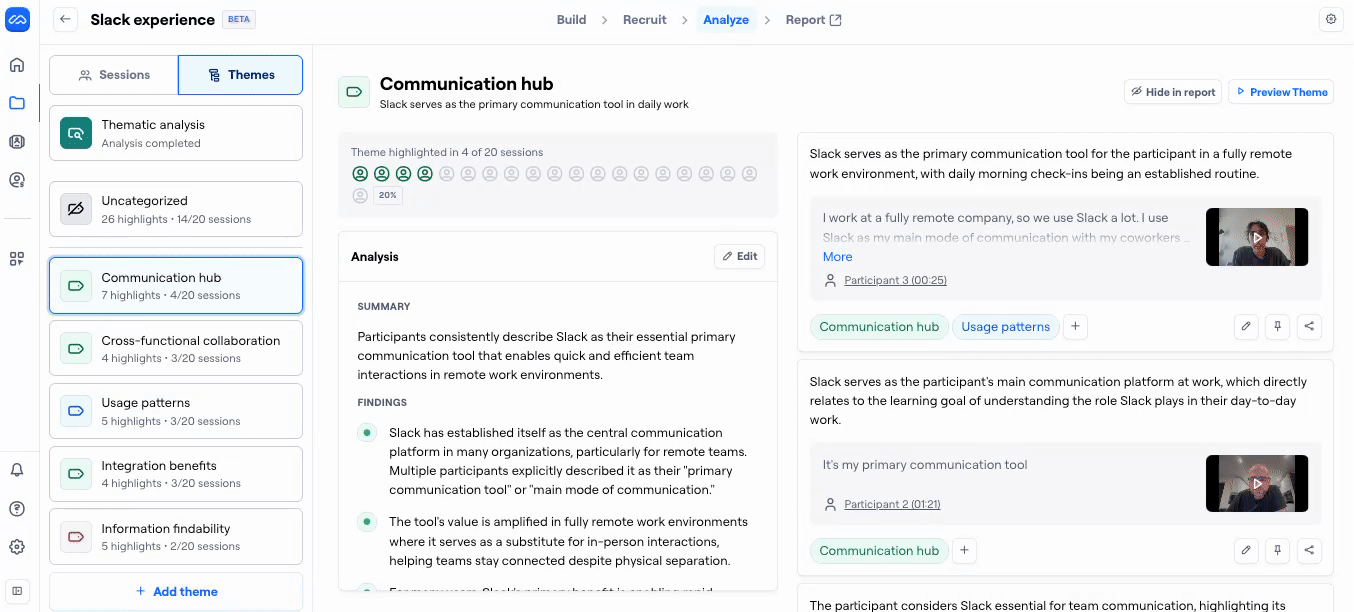This screenshot has width=1354, height=612.
Task: Edit the Participant 2 highlight with pencil icon
Action: pyautogui.click(x=1246, y=550)
